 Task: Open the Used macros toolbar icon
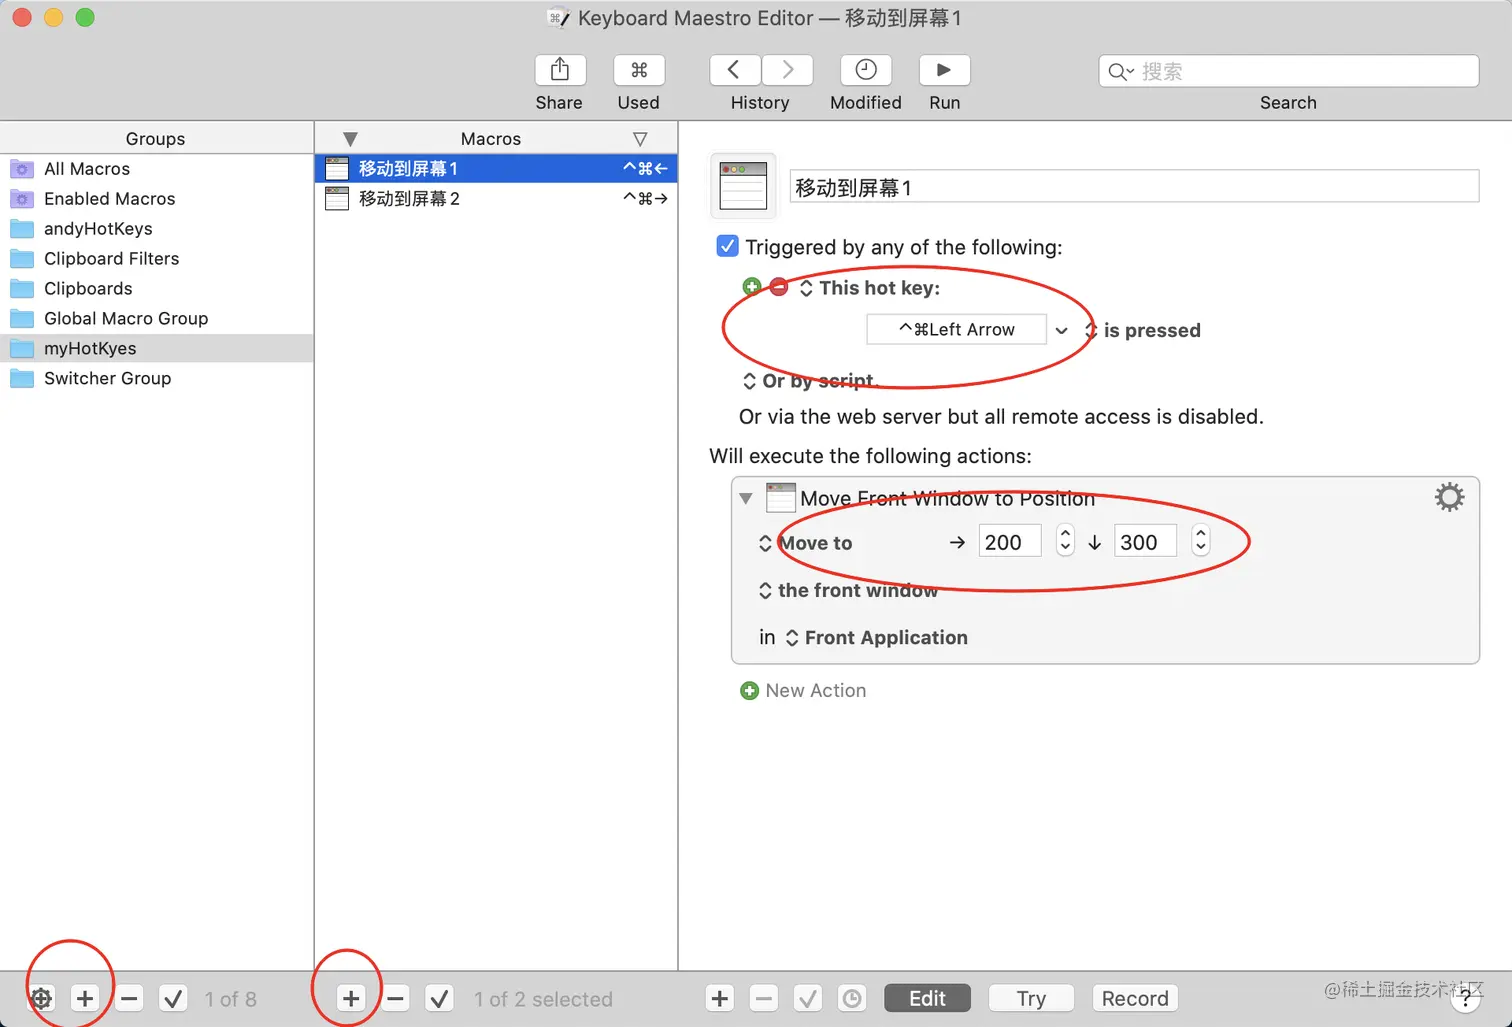pos(639,70)
